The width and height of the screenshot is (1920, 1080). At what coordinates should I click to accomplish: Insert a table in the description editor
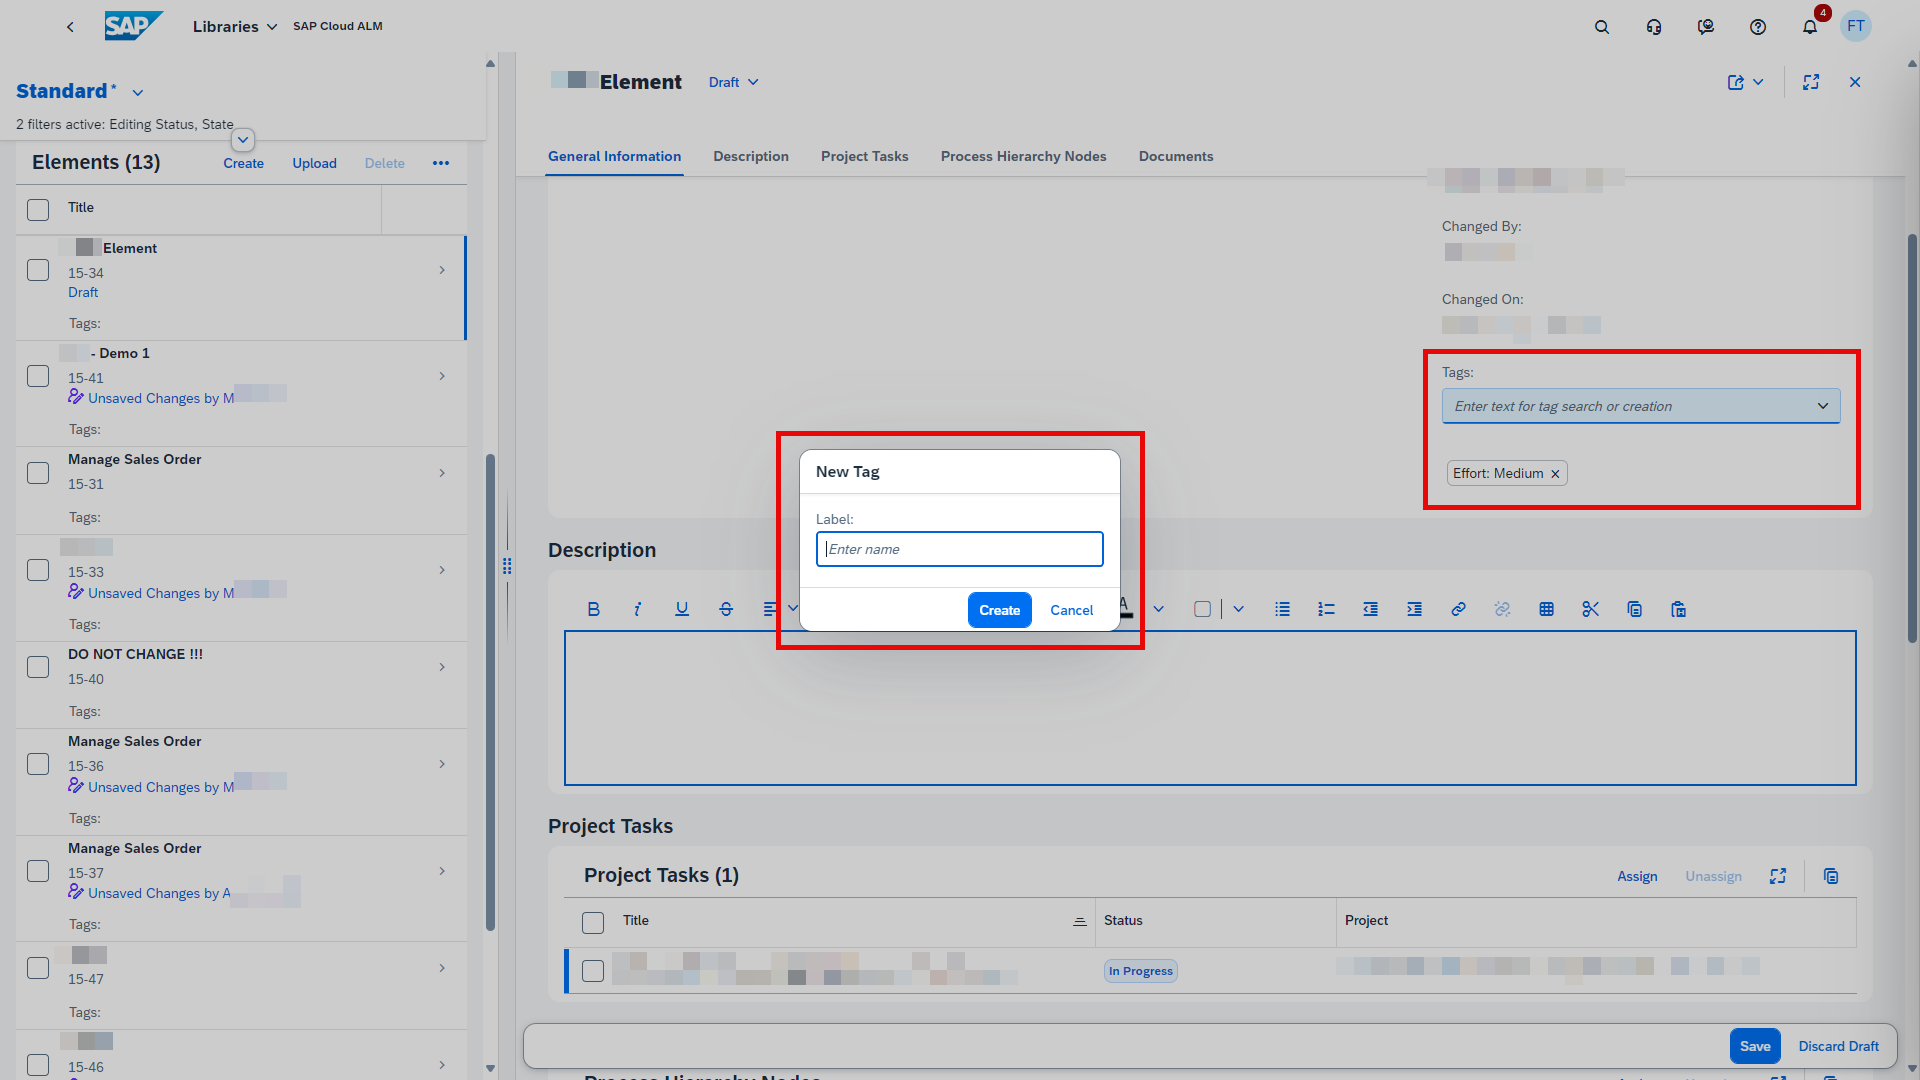tap(1546, 608)
